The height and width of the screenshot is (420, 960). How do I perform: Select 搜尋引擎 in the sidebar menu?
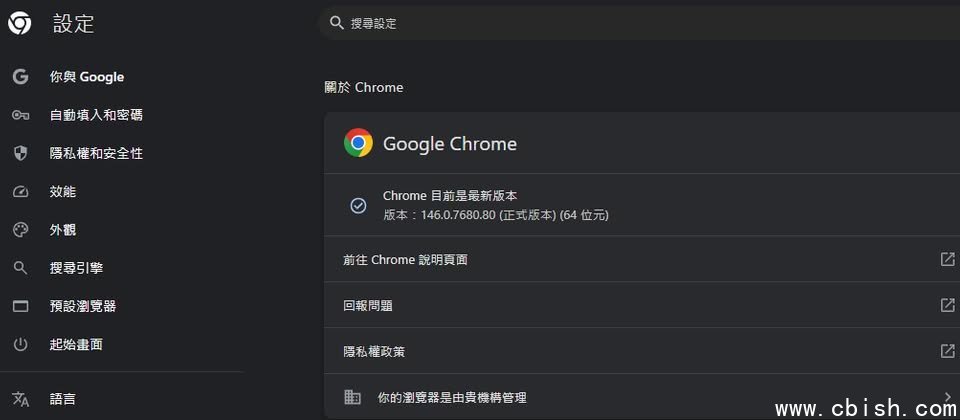(x=76, y=268)
